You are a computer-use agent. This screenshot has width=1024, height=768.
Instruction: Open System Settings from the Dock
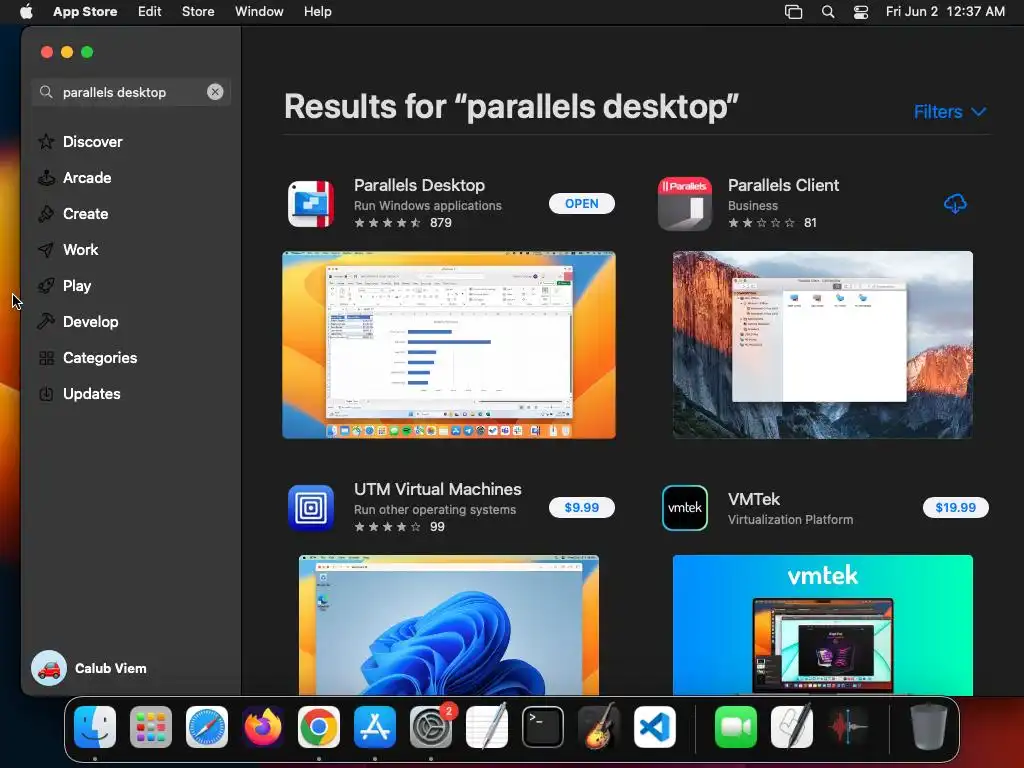(x=431, y=727)
